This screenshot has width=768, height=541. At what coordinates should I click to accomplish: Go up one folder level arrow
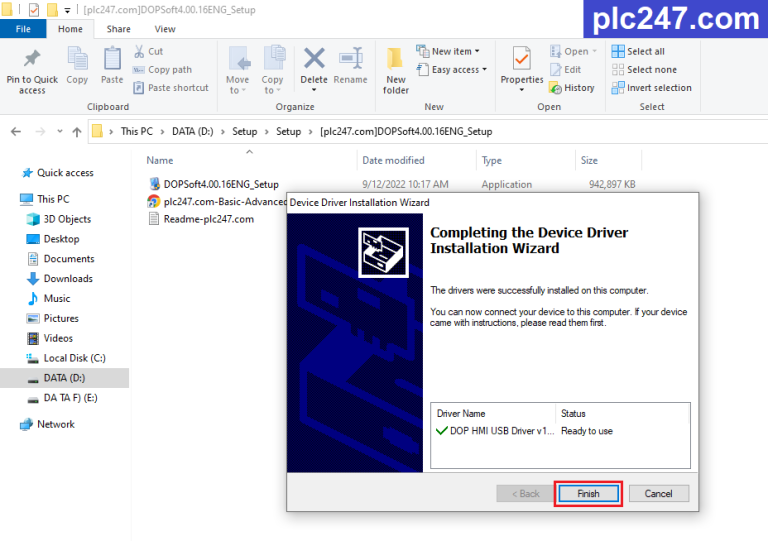coord(77,131)
